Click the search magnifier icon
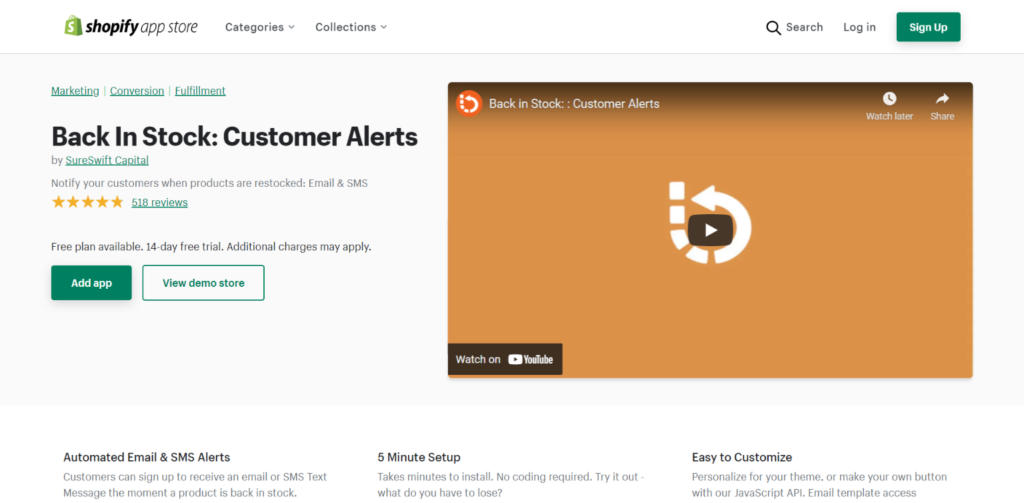 point(773,27)
